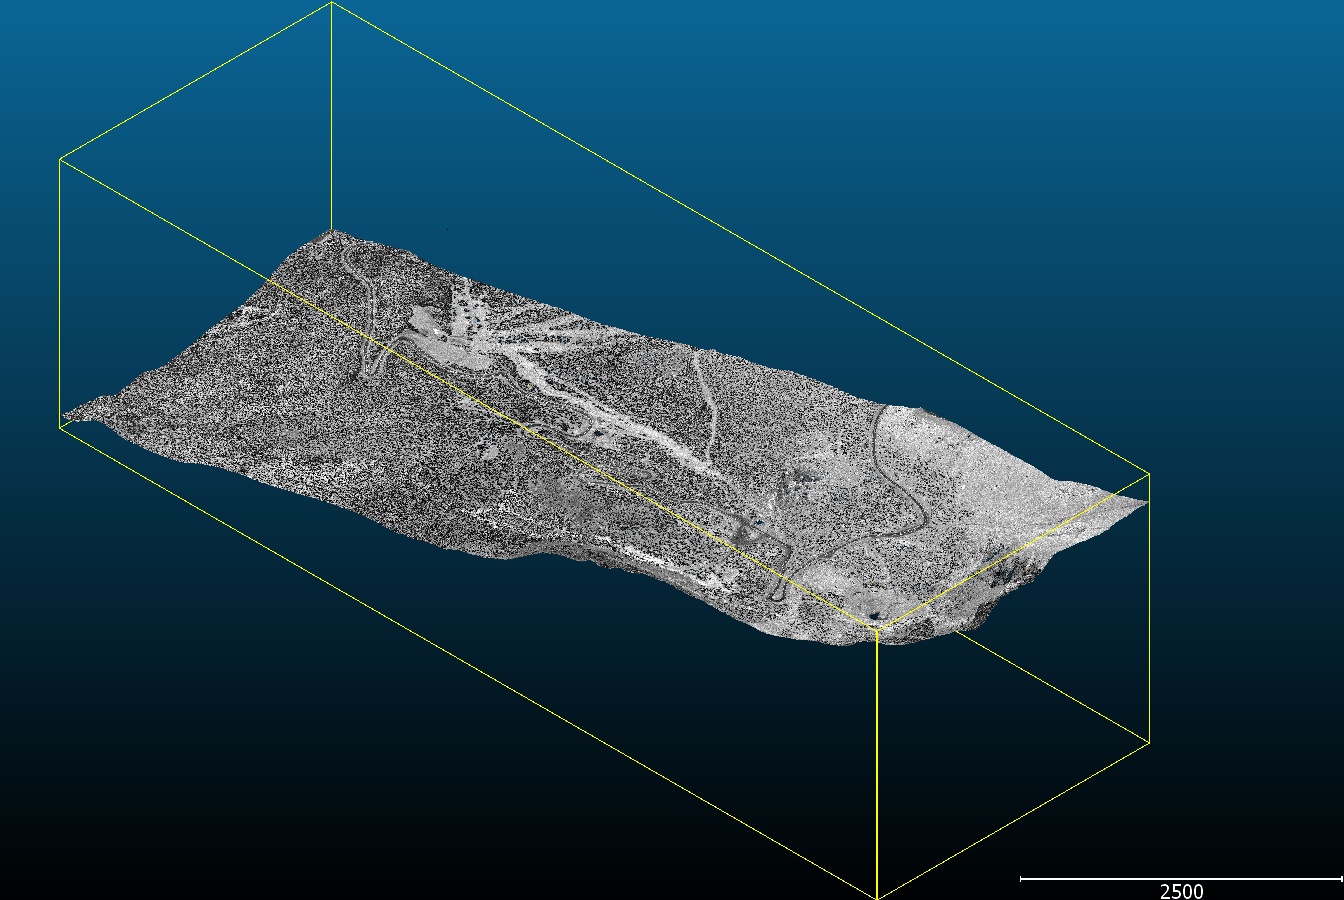
Task: Click the bounding box lower-left corner vertex
Action: [61, 427]
